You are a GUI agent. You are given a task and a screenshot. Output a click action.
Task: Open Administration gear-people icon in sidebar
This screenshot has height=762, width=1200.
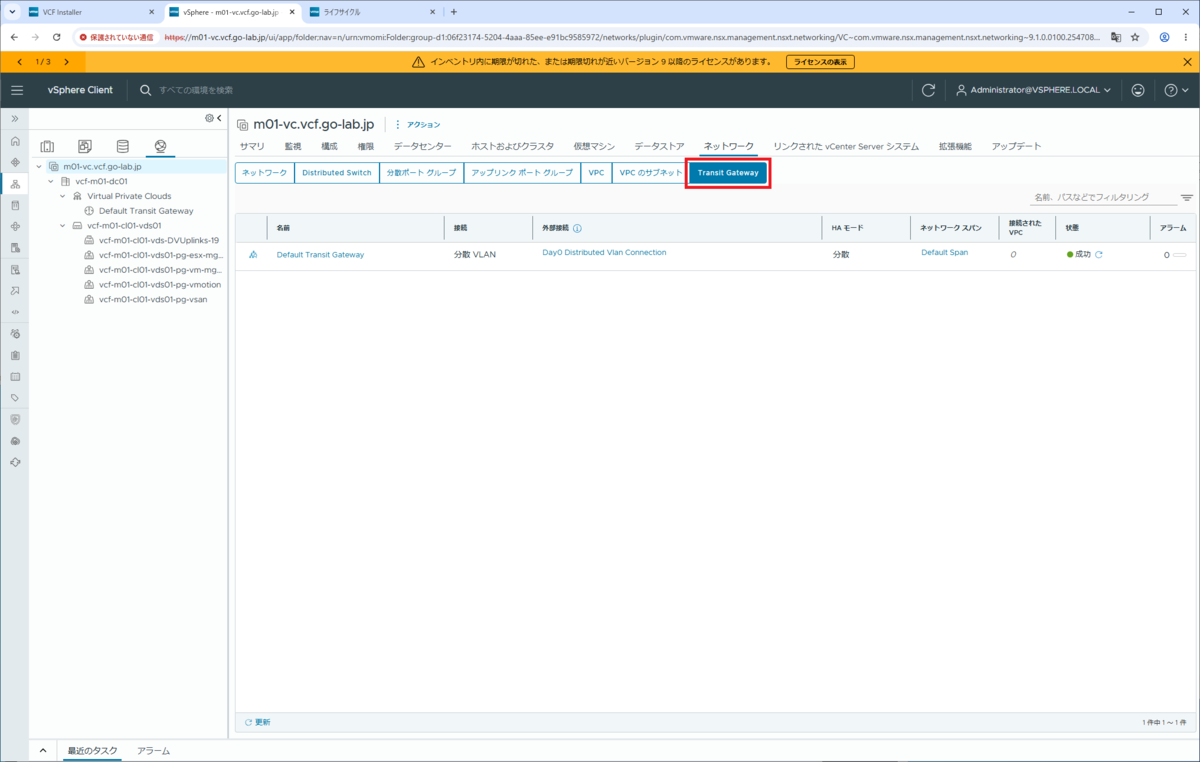[x=15, y=333]
